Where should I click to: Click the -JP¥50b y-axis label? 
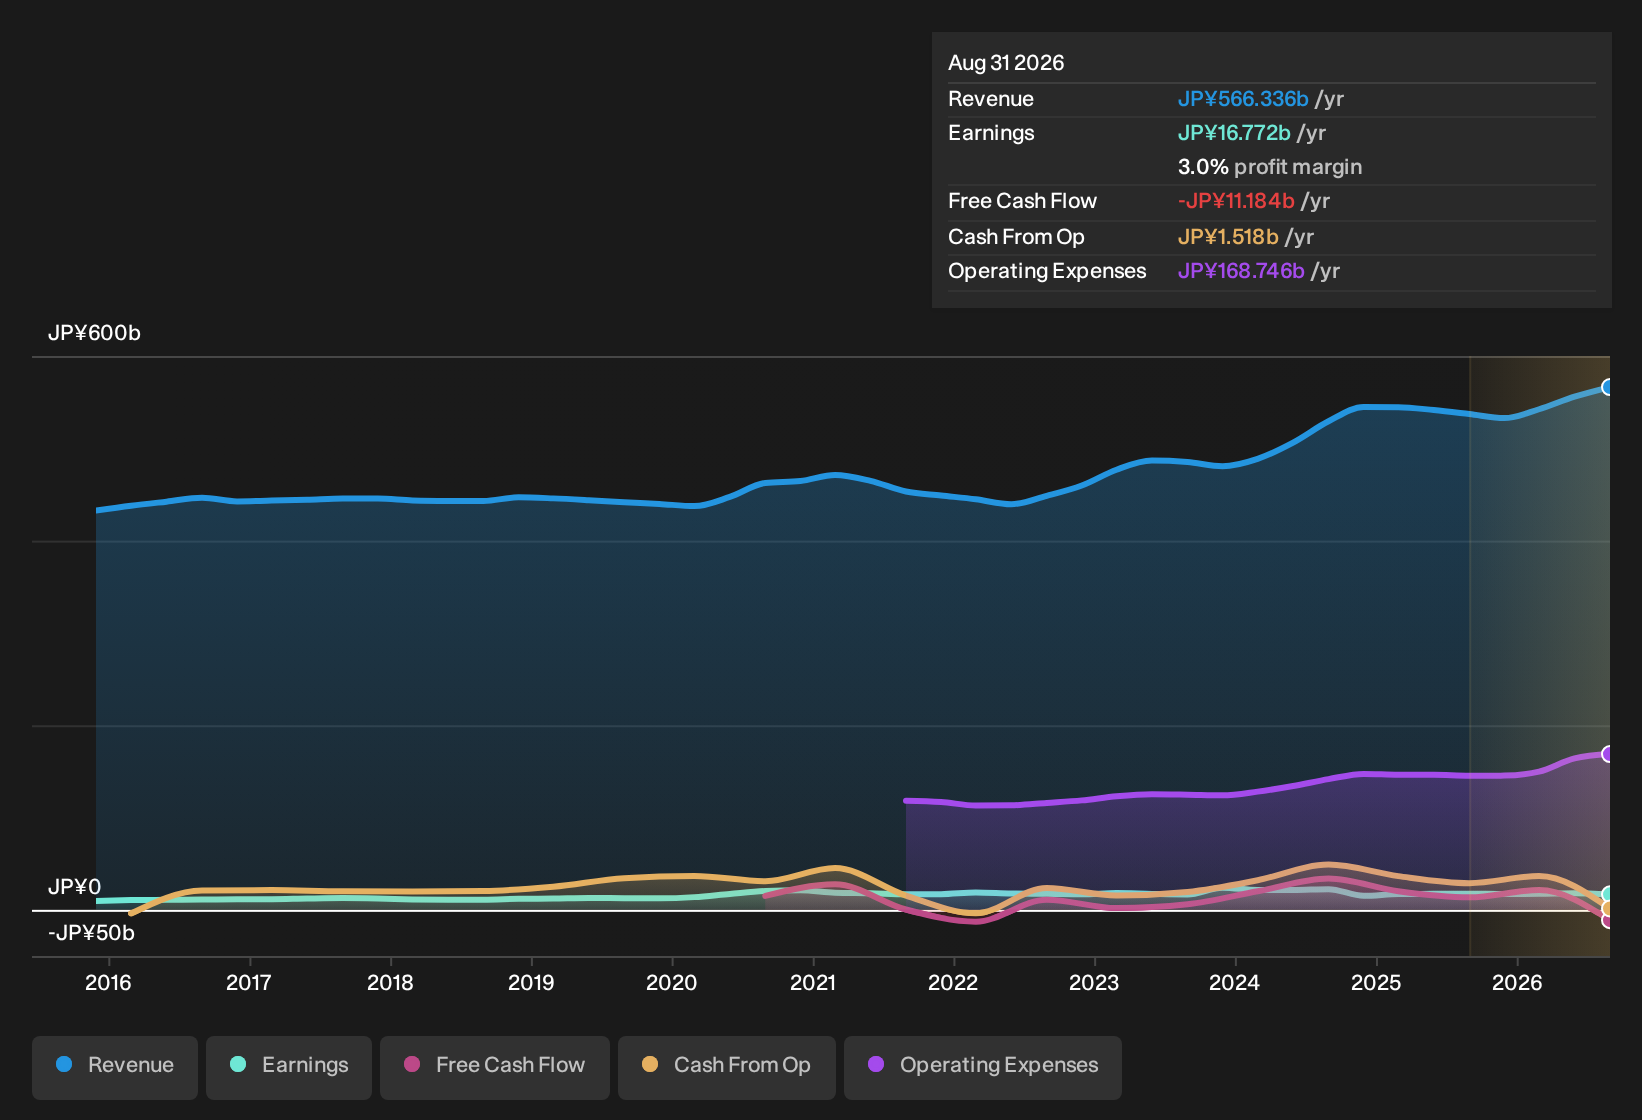point(91,933)
